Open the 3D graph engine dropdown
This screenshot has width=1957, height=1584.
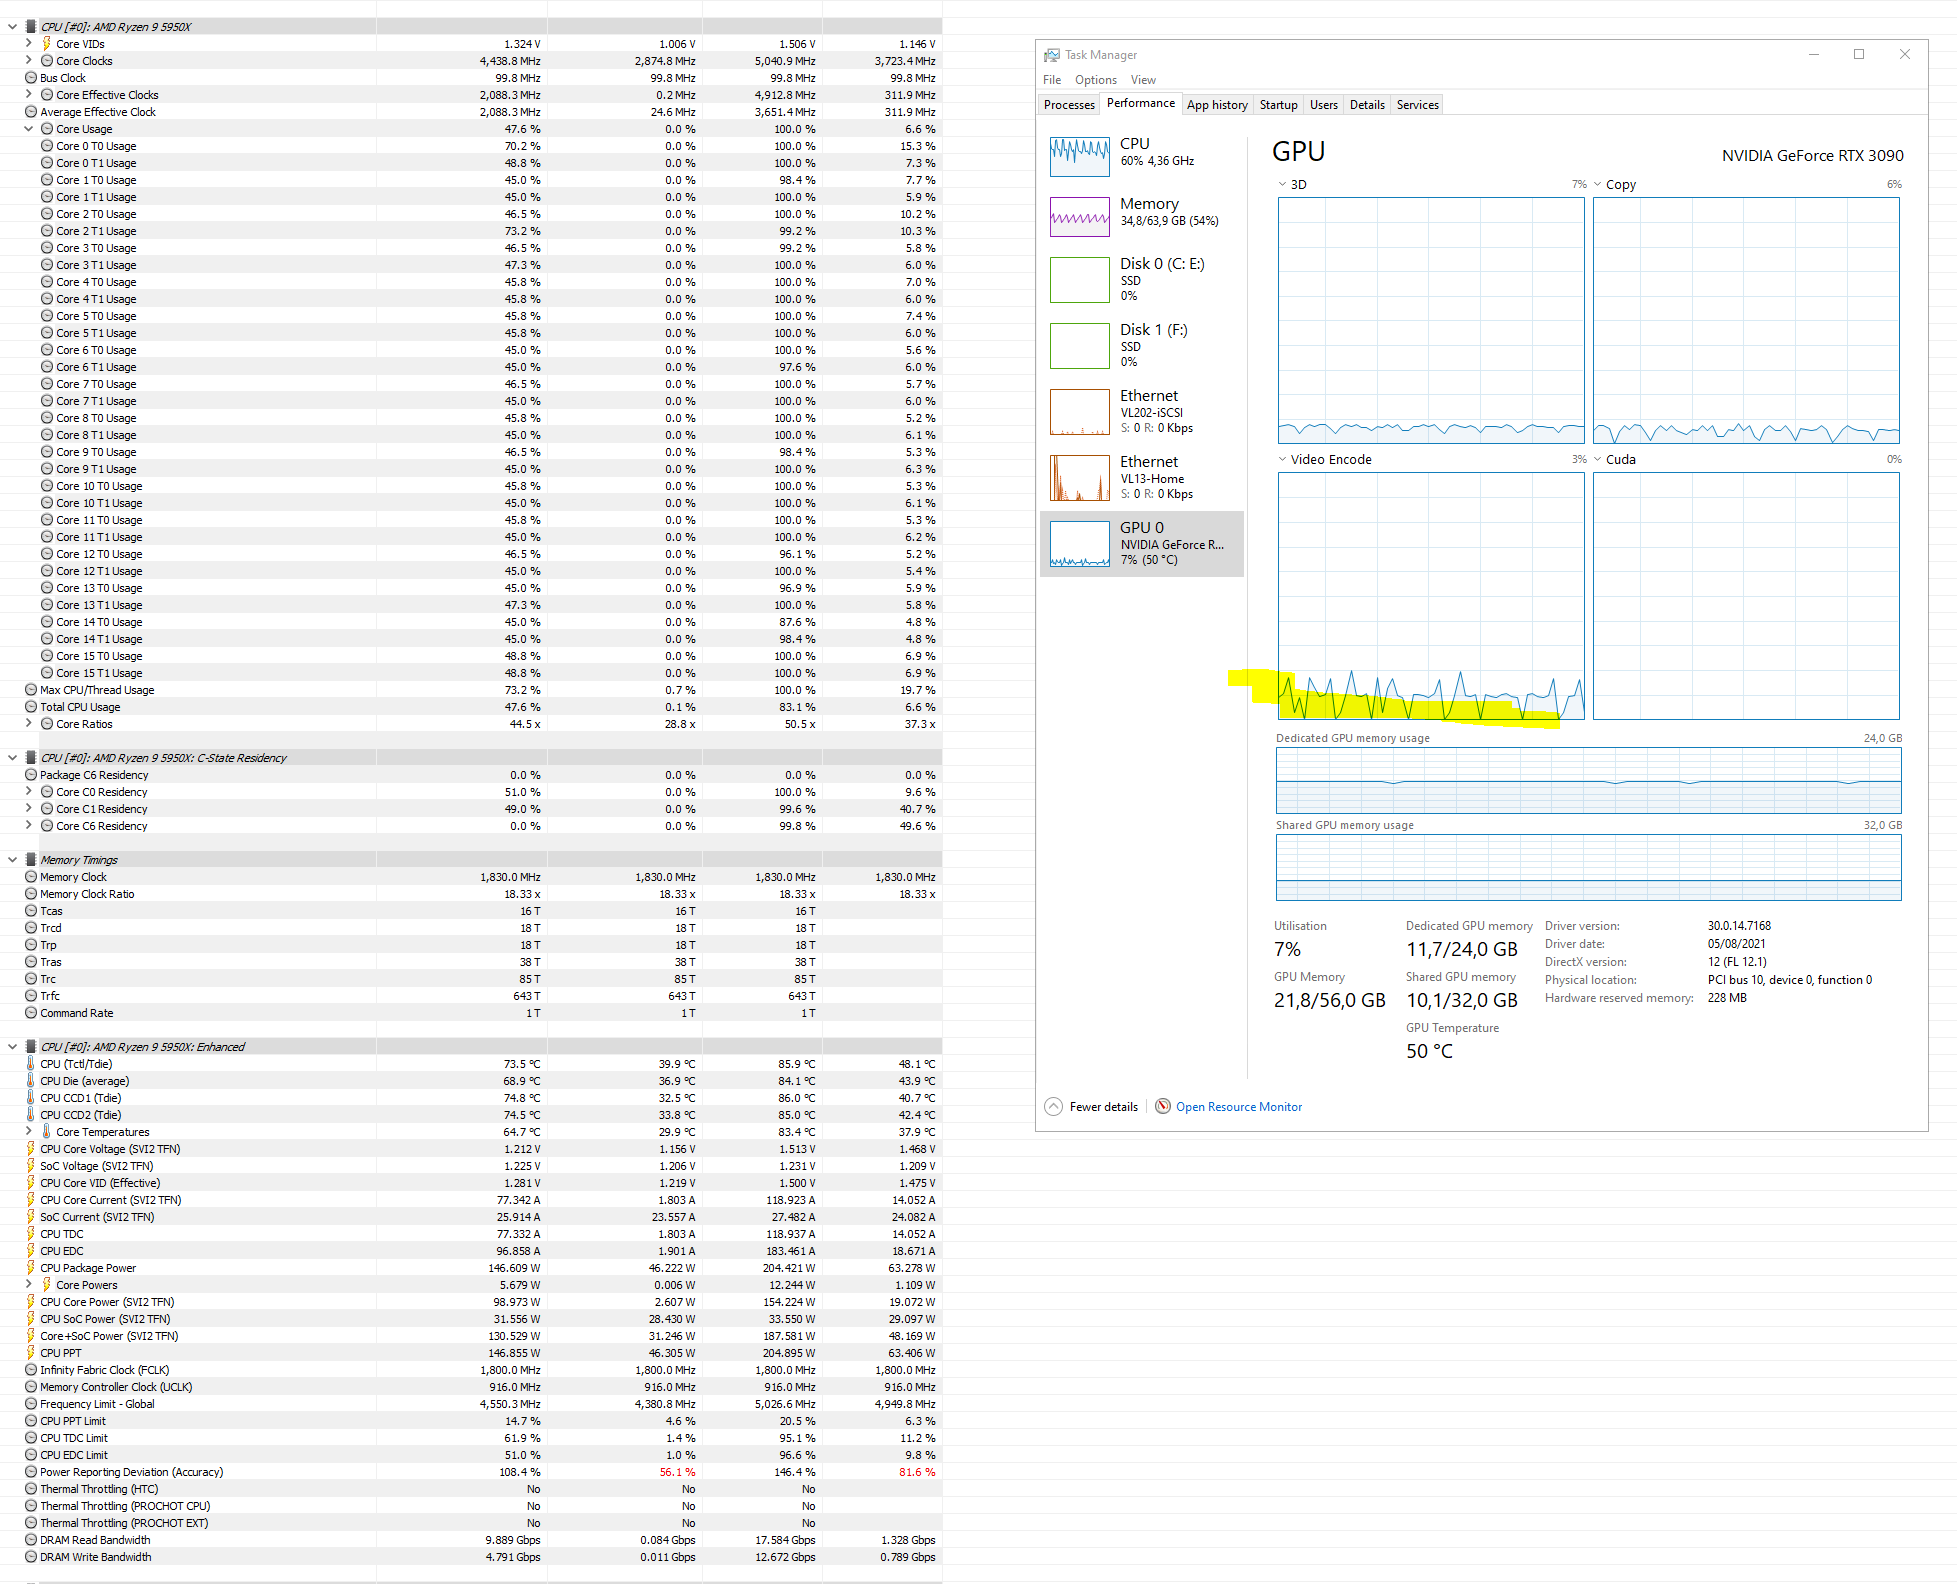tap(1283, 184)
